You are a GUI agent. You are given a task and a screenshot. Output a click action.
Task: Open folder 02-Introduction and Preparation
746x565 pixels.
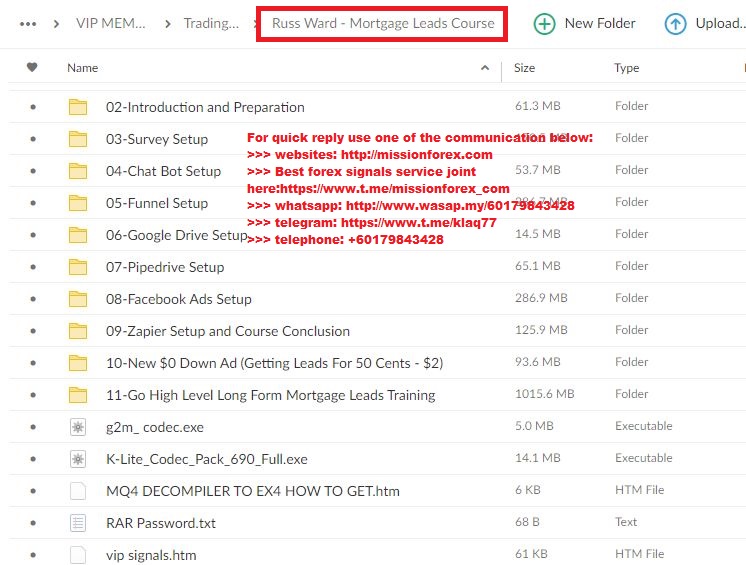pos(205,107)
